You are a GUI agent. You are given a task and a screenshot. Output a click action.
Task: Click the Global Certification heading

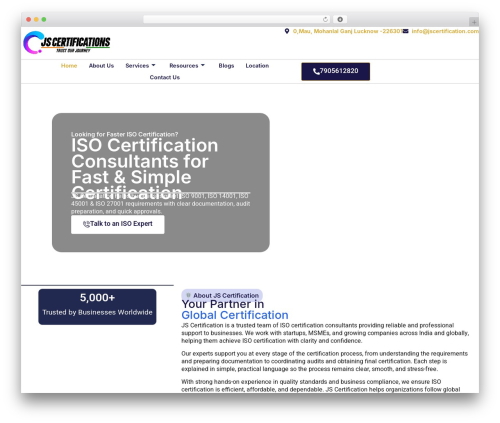coord(235,315)
